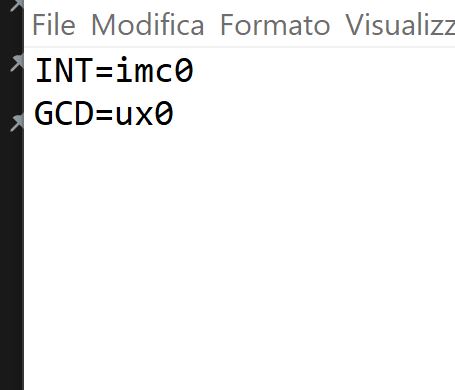This screenshot has height=390, width=455.
Task: Click the equals sign after INT
Action: 104,71
